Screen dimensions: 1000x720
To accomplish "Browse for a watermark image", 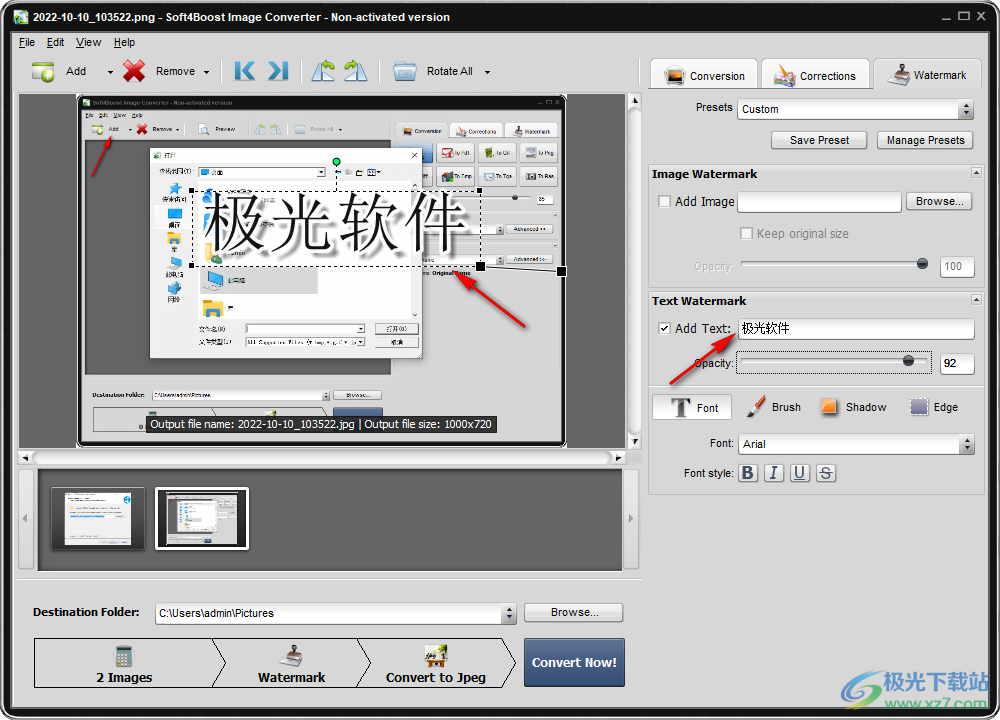I will (x=939, y=202).
